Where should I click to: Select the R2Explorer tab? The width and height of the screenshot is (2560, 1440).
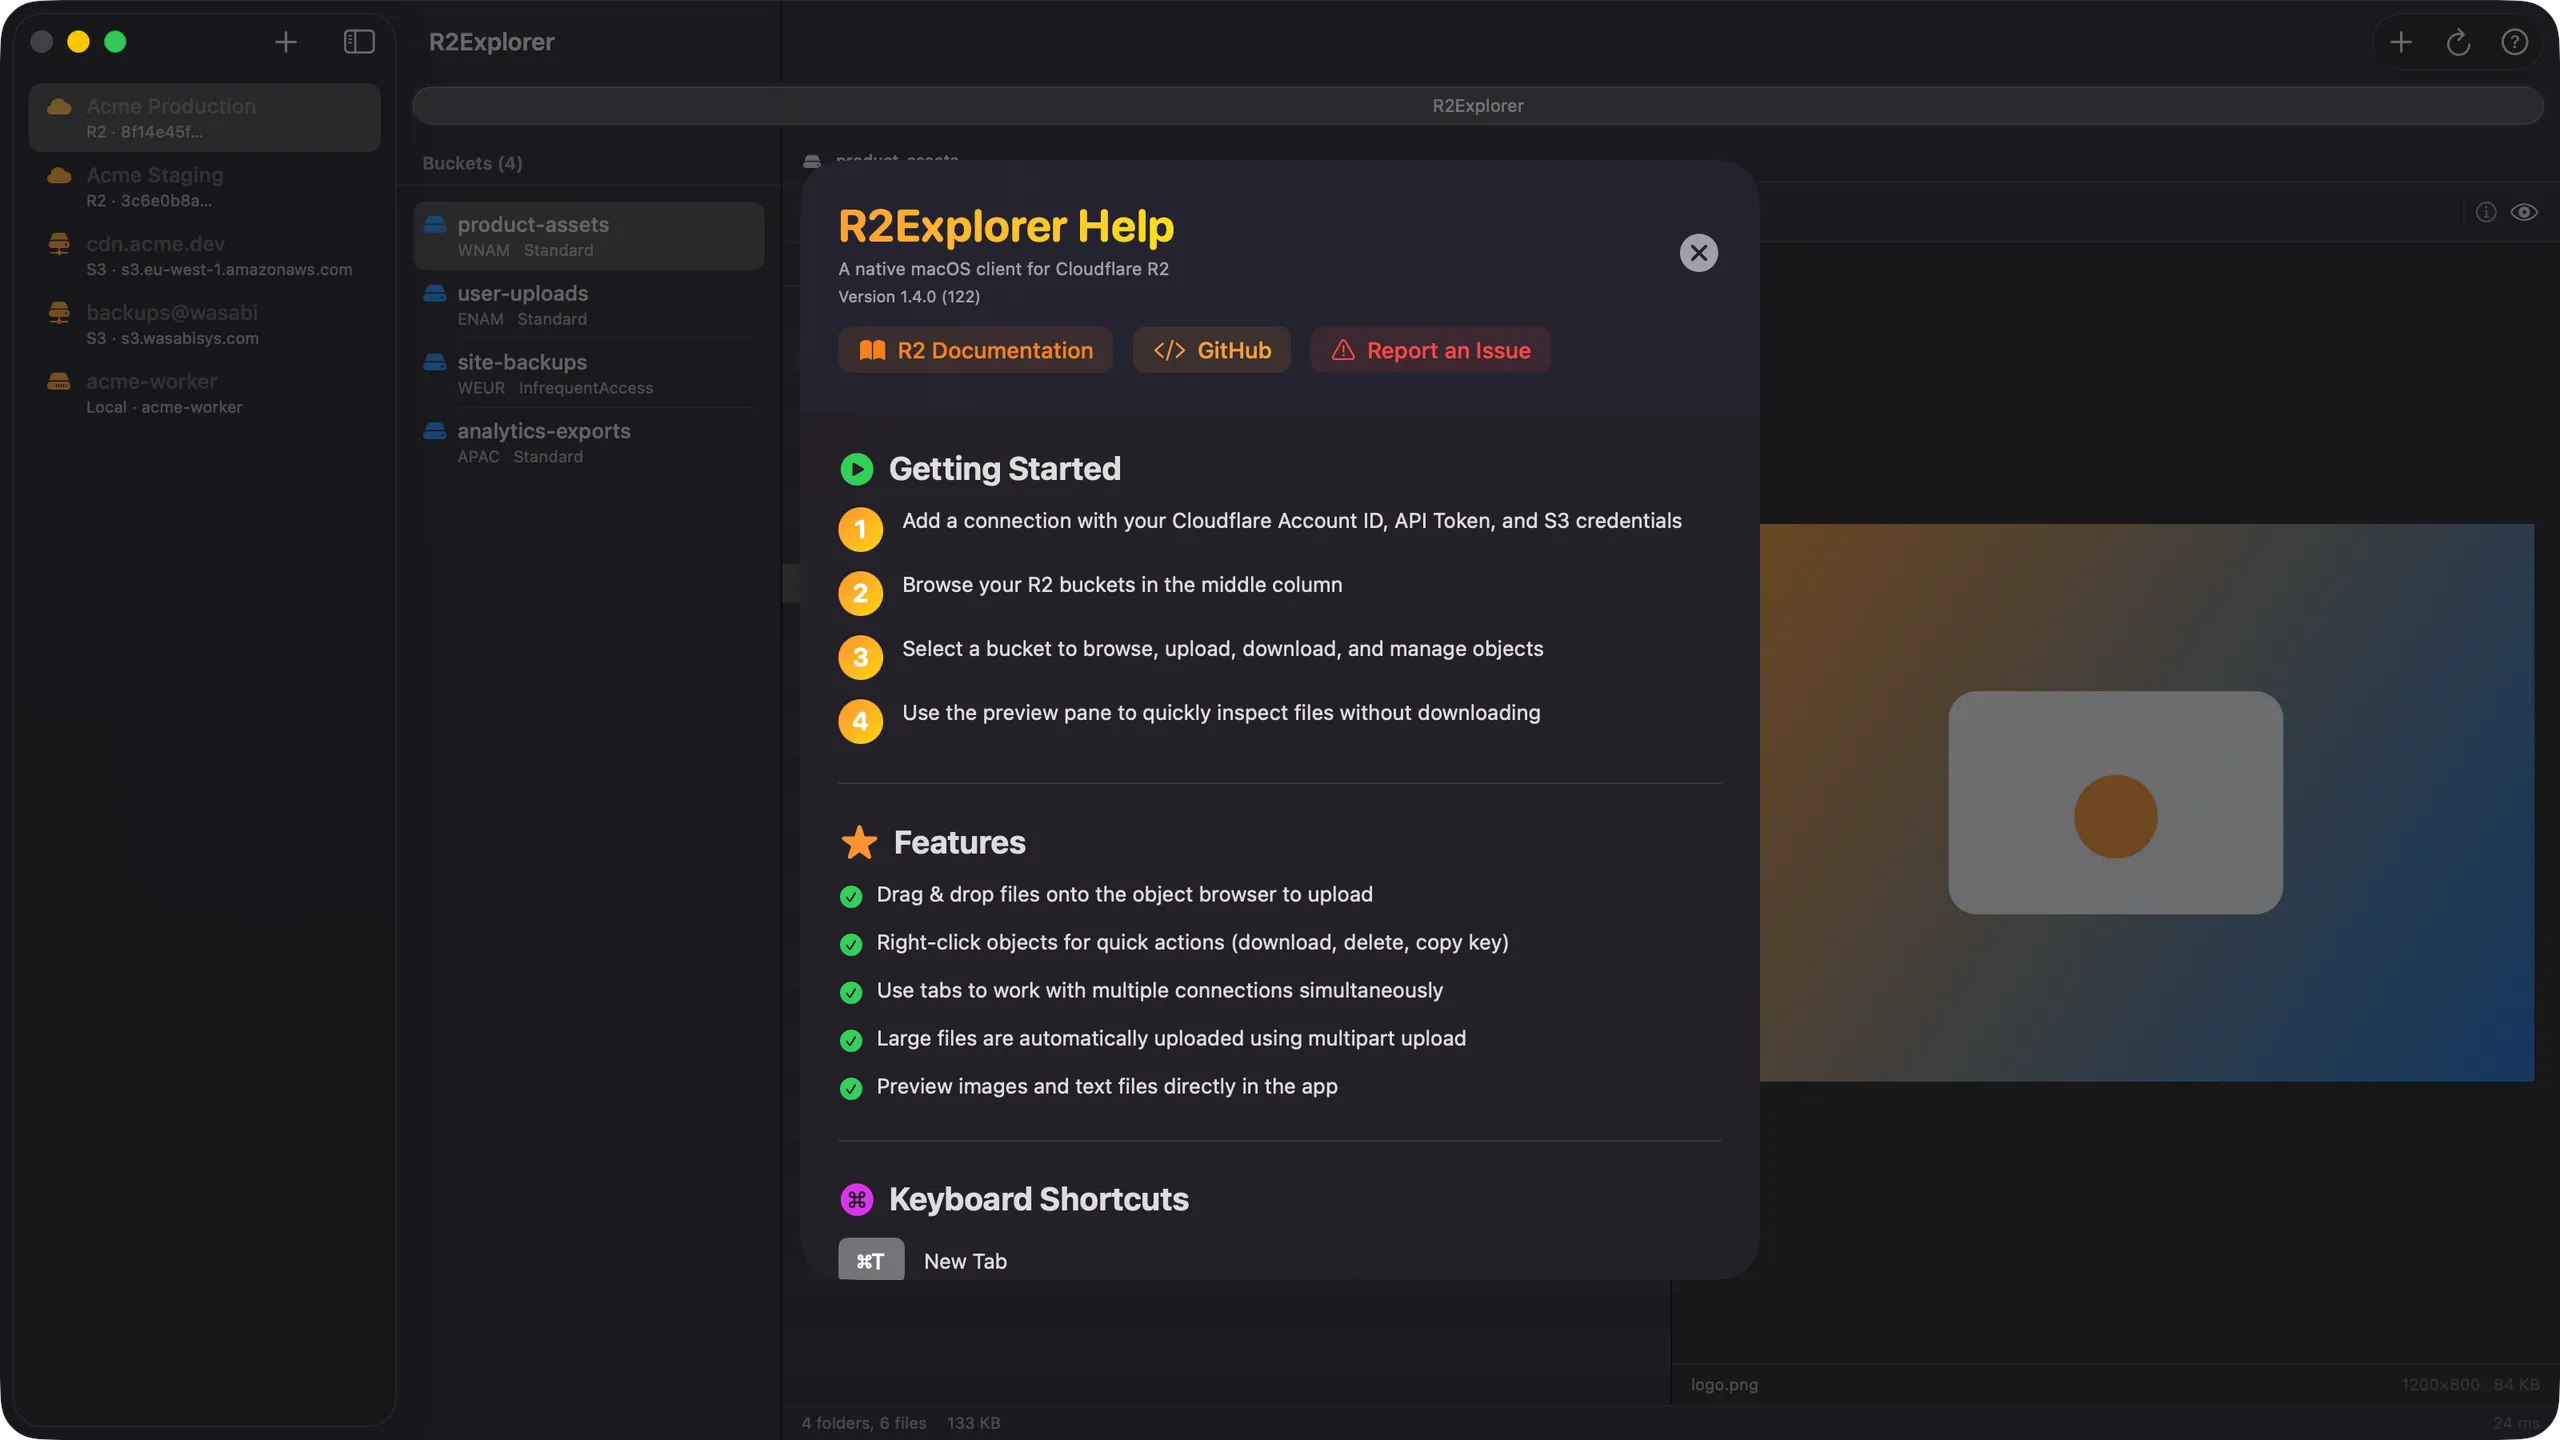pos(1477,106)
